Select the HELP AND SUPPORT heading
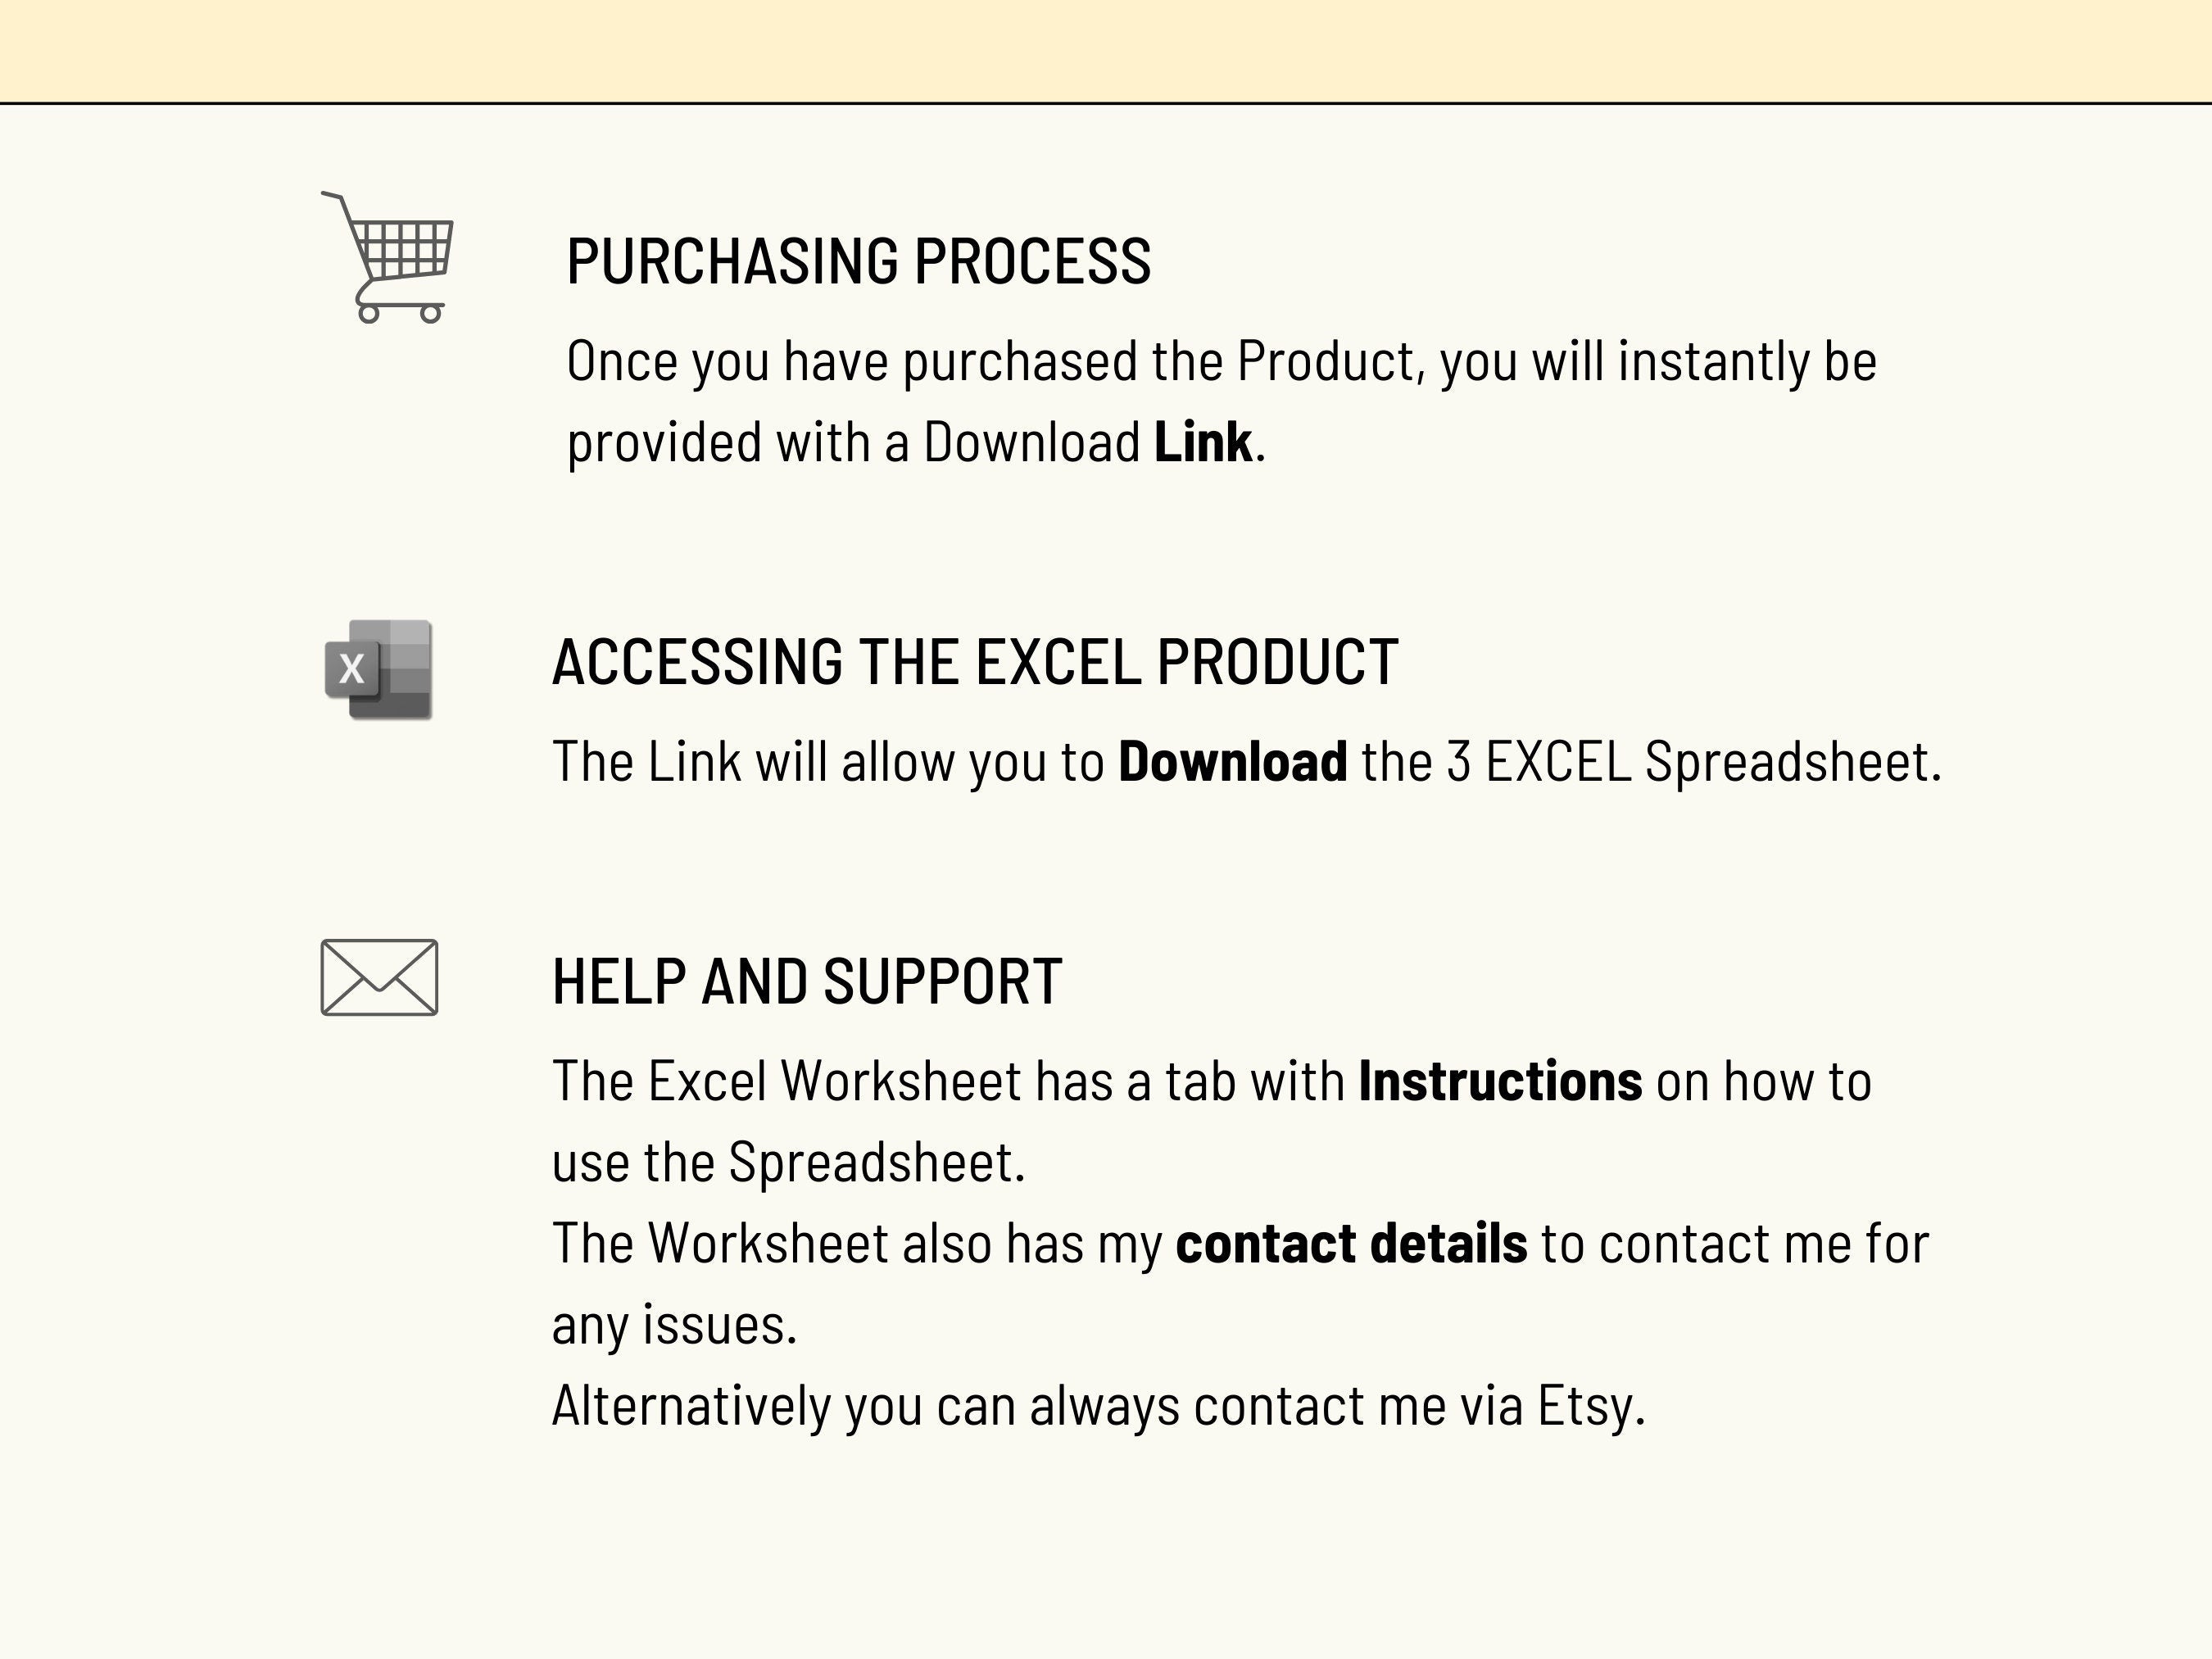This screenshot has height=1659, width=2212. tap(806, 981)
